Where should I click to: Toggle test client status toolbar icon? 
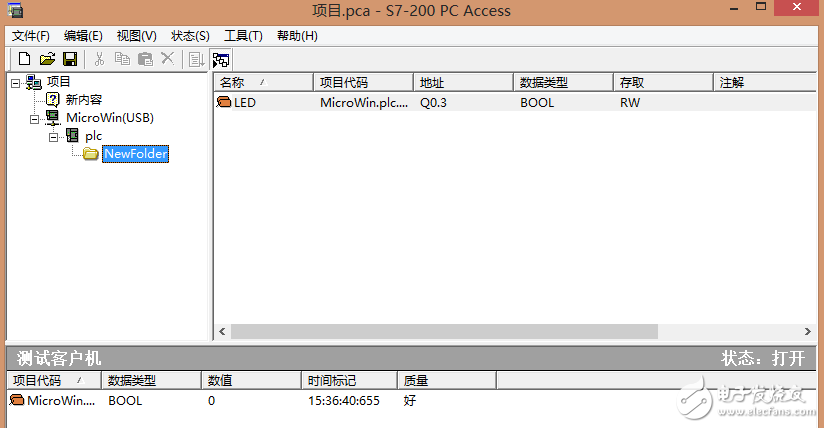pyautogui.click(x=221, y=59)
